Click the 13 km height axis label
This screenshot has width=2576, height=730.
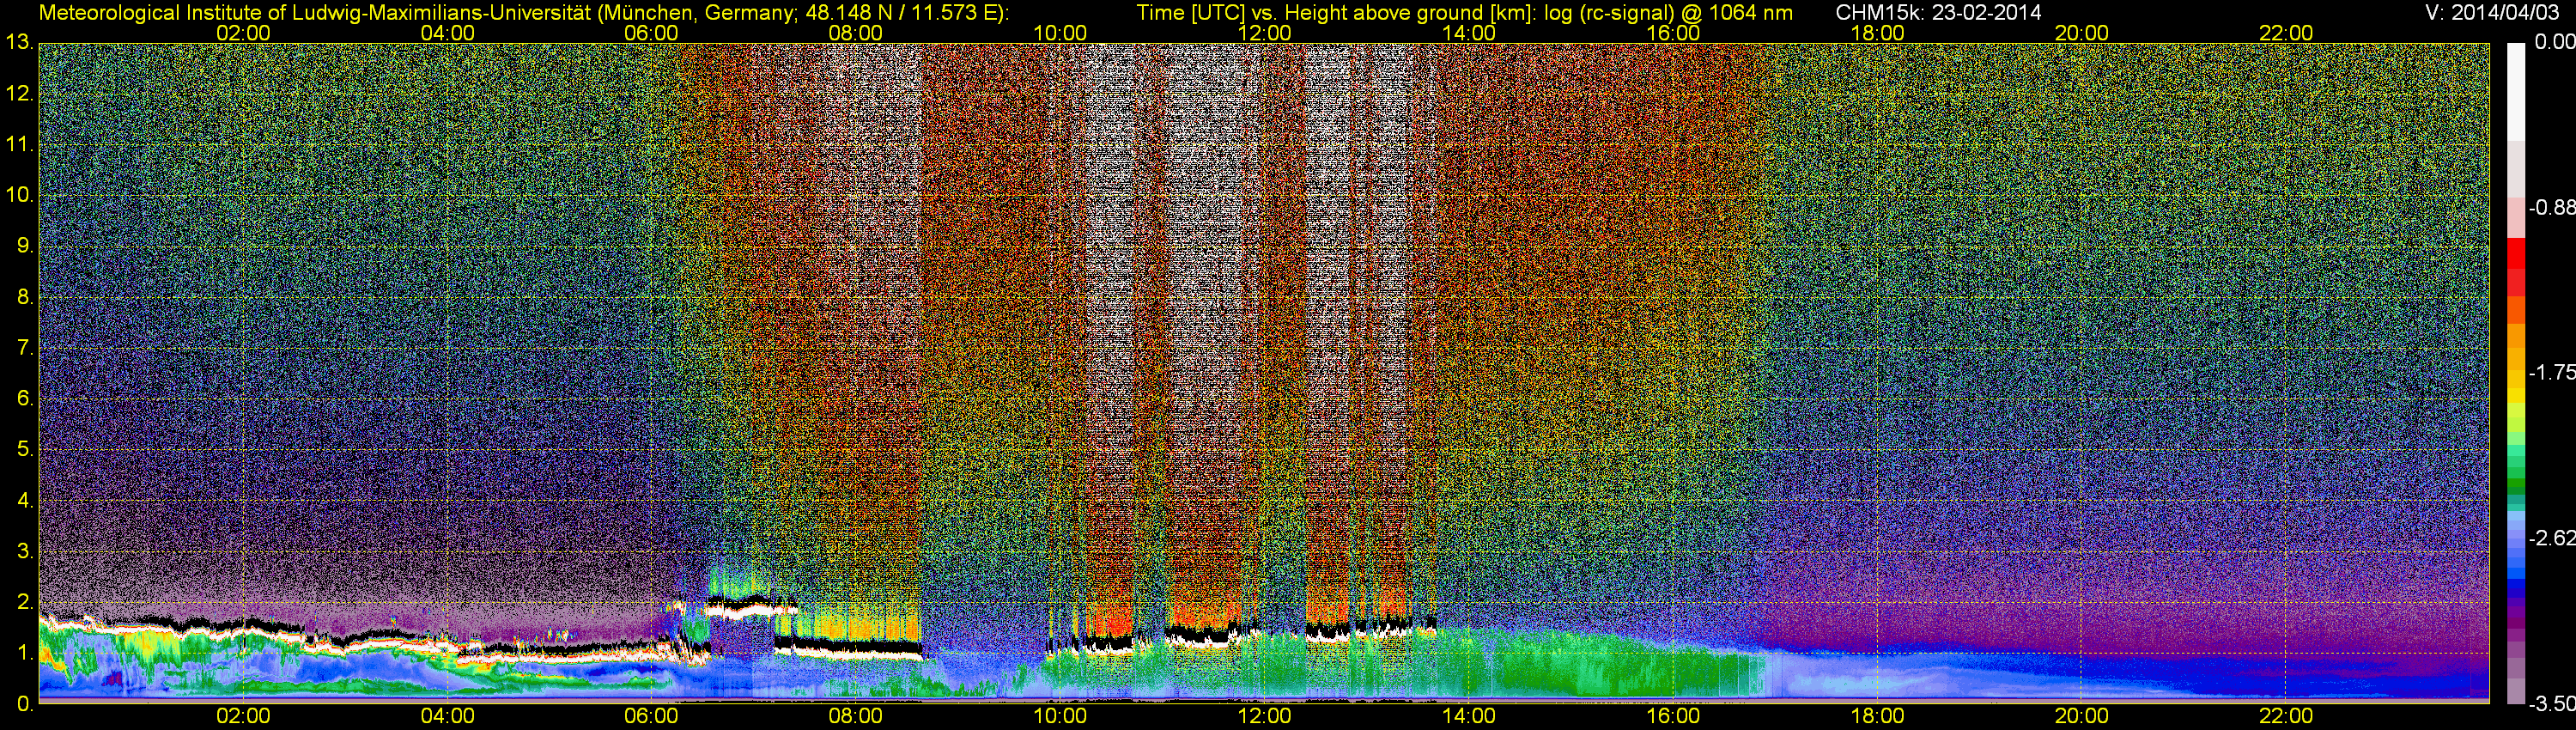[x=19, y=42]
